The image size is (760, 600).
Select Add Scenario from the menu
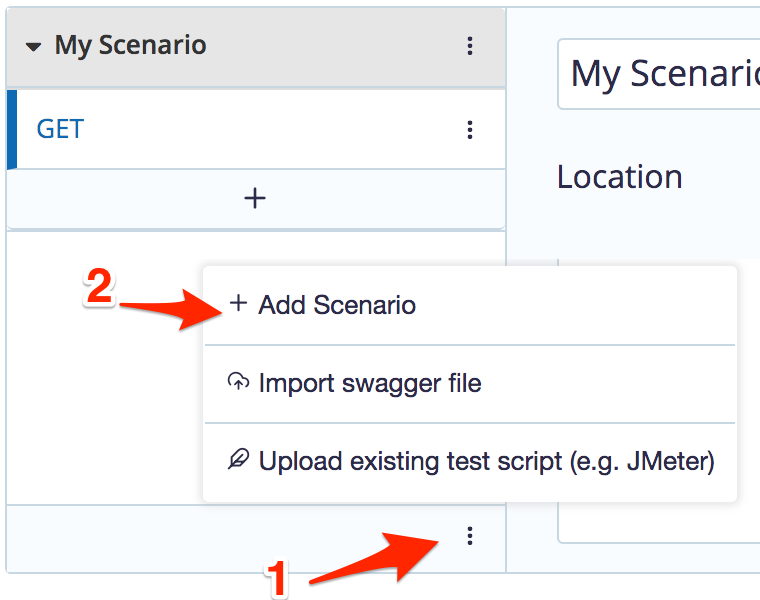pos(469,305)
